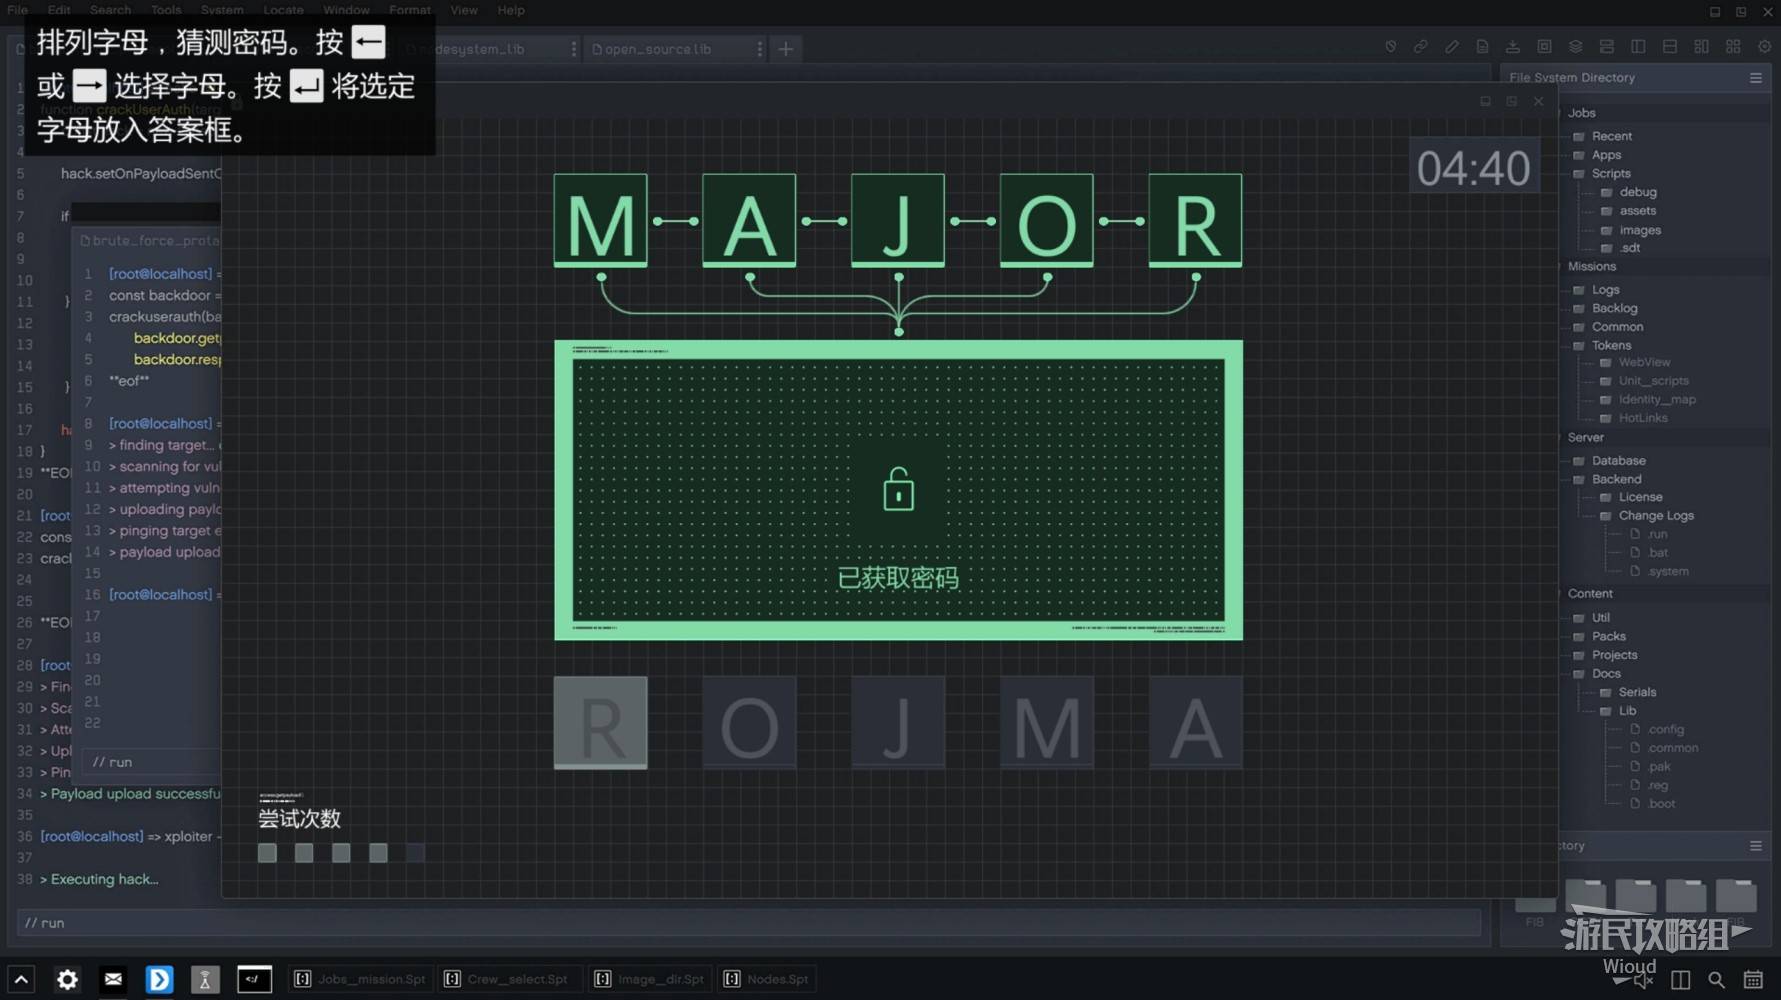This screenshot has height=1000, width=1781.
Task: Click the unlocked padlock in password box
Action: coord(898,490)
